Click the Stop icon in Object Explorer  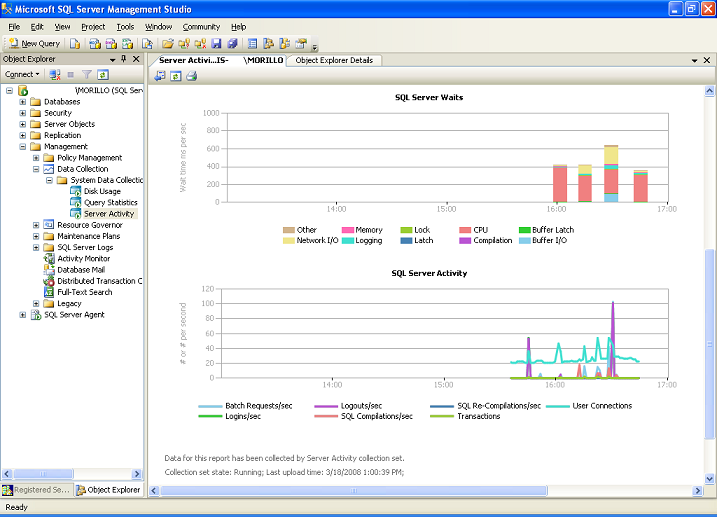click(70, 75)
